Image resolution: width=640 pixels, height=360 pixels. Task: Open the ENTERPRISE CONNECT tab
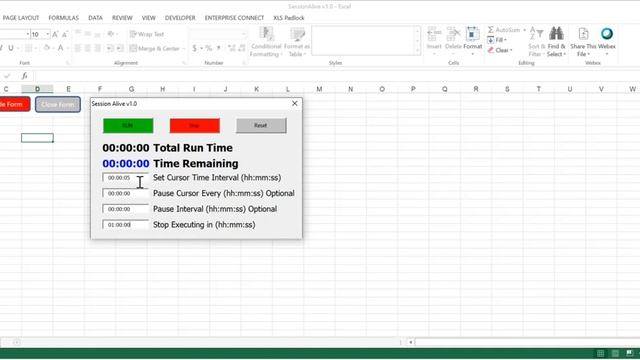pos(234,18)
